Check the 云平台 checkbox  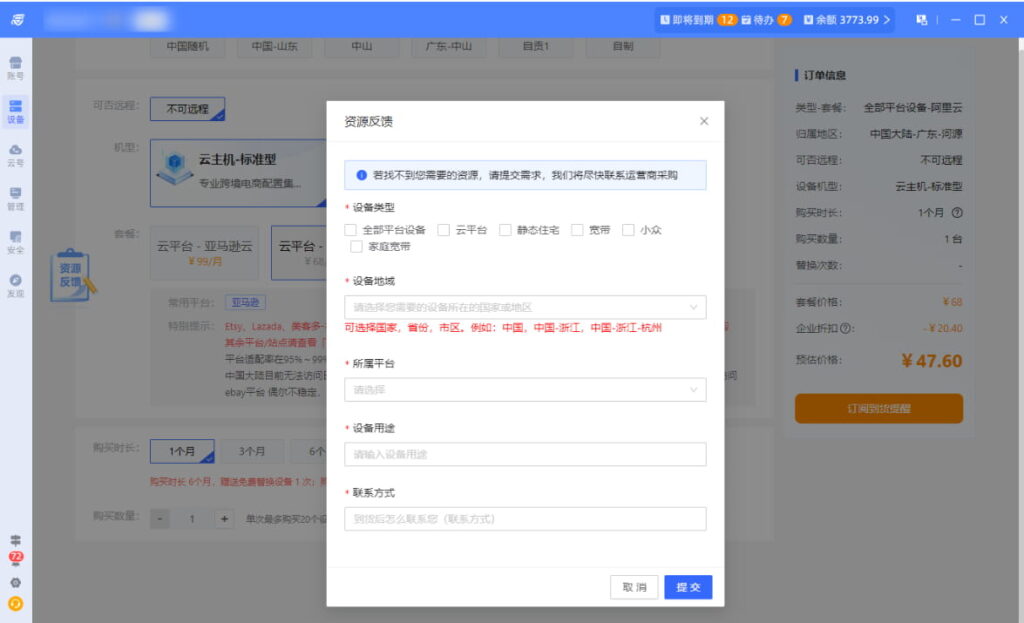(443, 230)
